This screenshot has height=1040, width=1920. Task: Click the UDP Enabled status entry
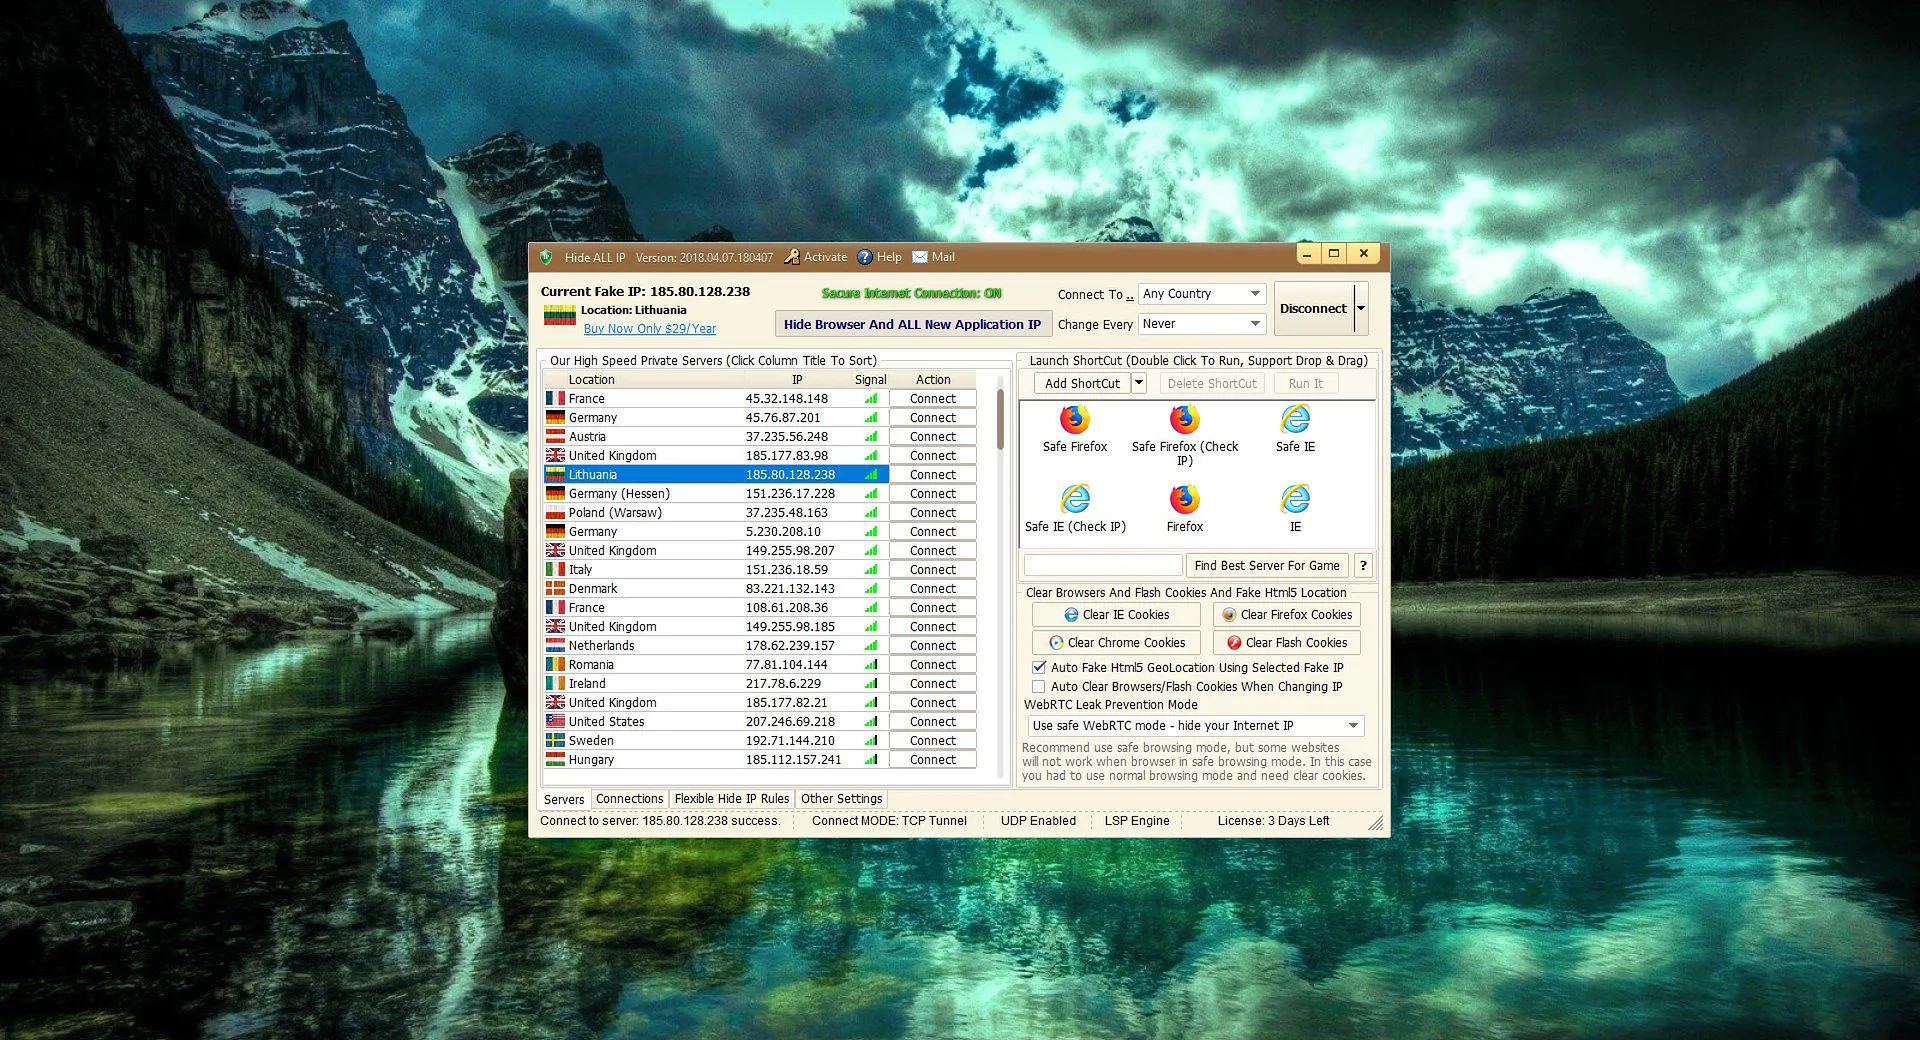(1038, 821)
